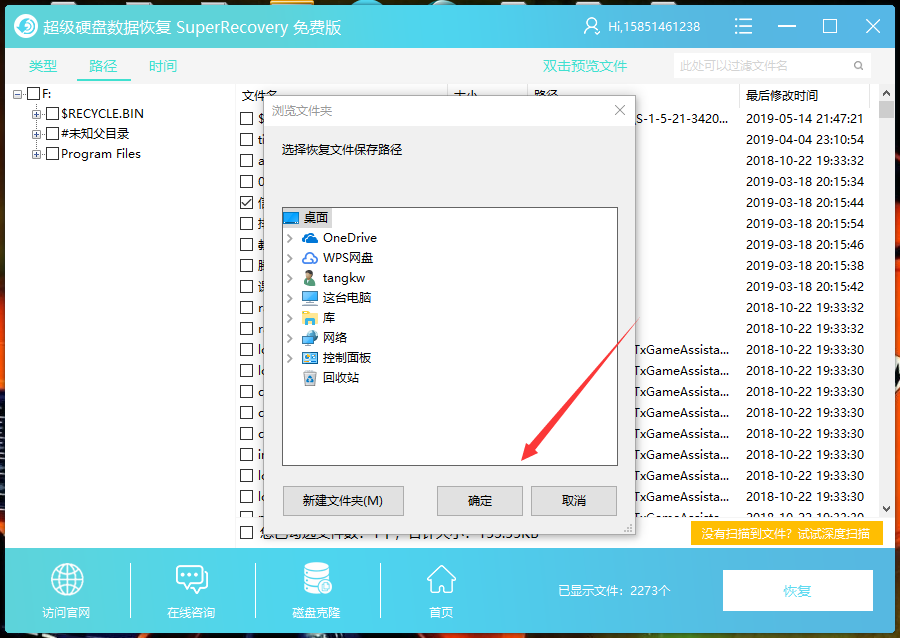The height and width of the screenshot is (638, 900).
Task: Check the #未知父目录 folder checkbox
Action: click(53, 134)
